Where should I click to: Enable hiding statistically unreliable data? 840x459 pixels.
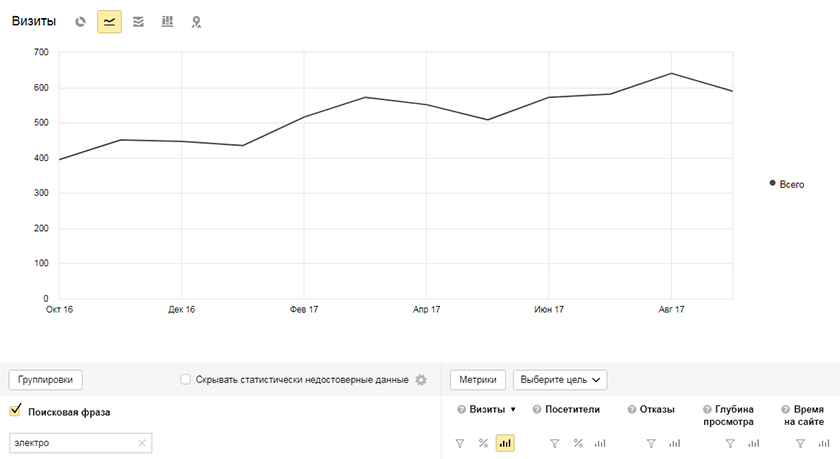click(186, 380)
